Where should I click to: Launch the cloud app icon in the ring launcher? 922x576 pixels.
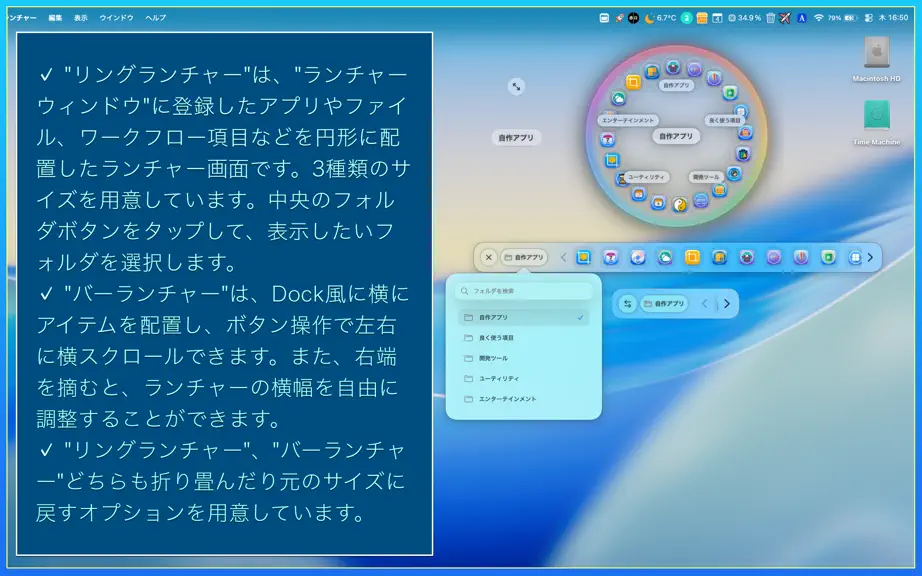tap(618, 98)
